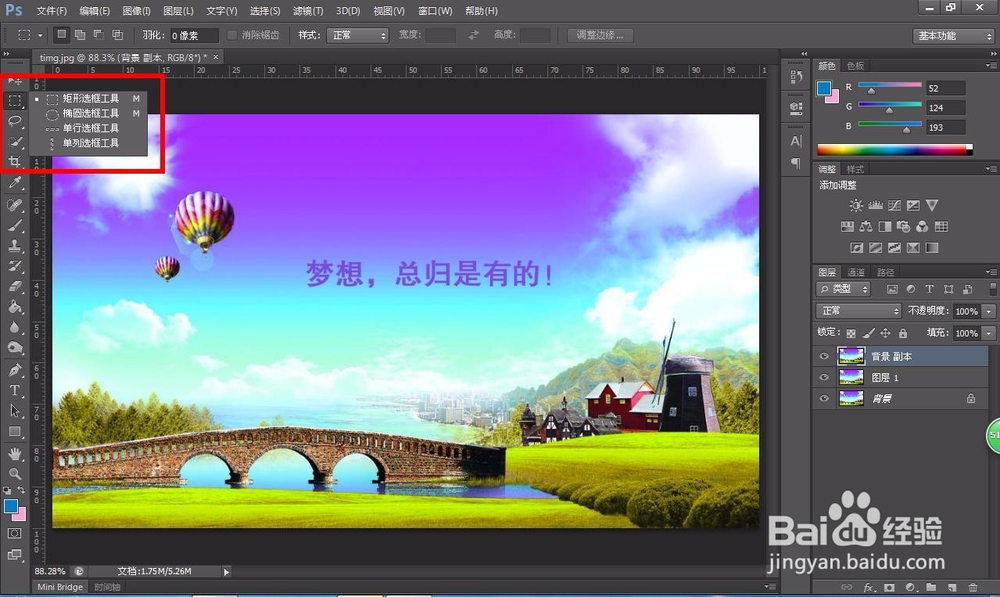Open the 图像(I) menu
This screenshot has width=1000, height=597.
click(x=136, y=11)
